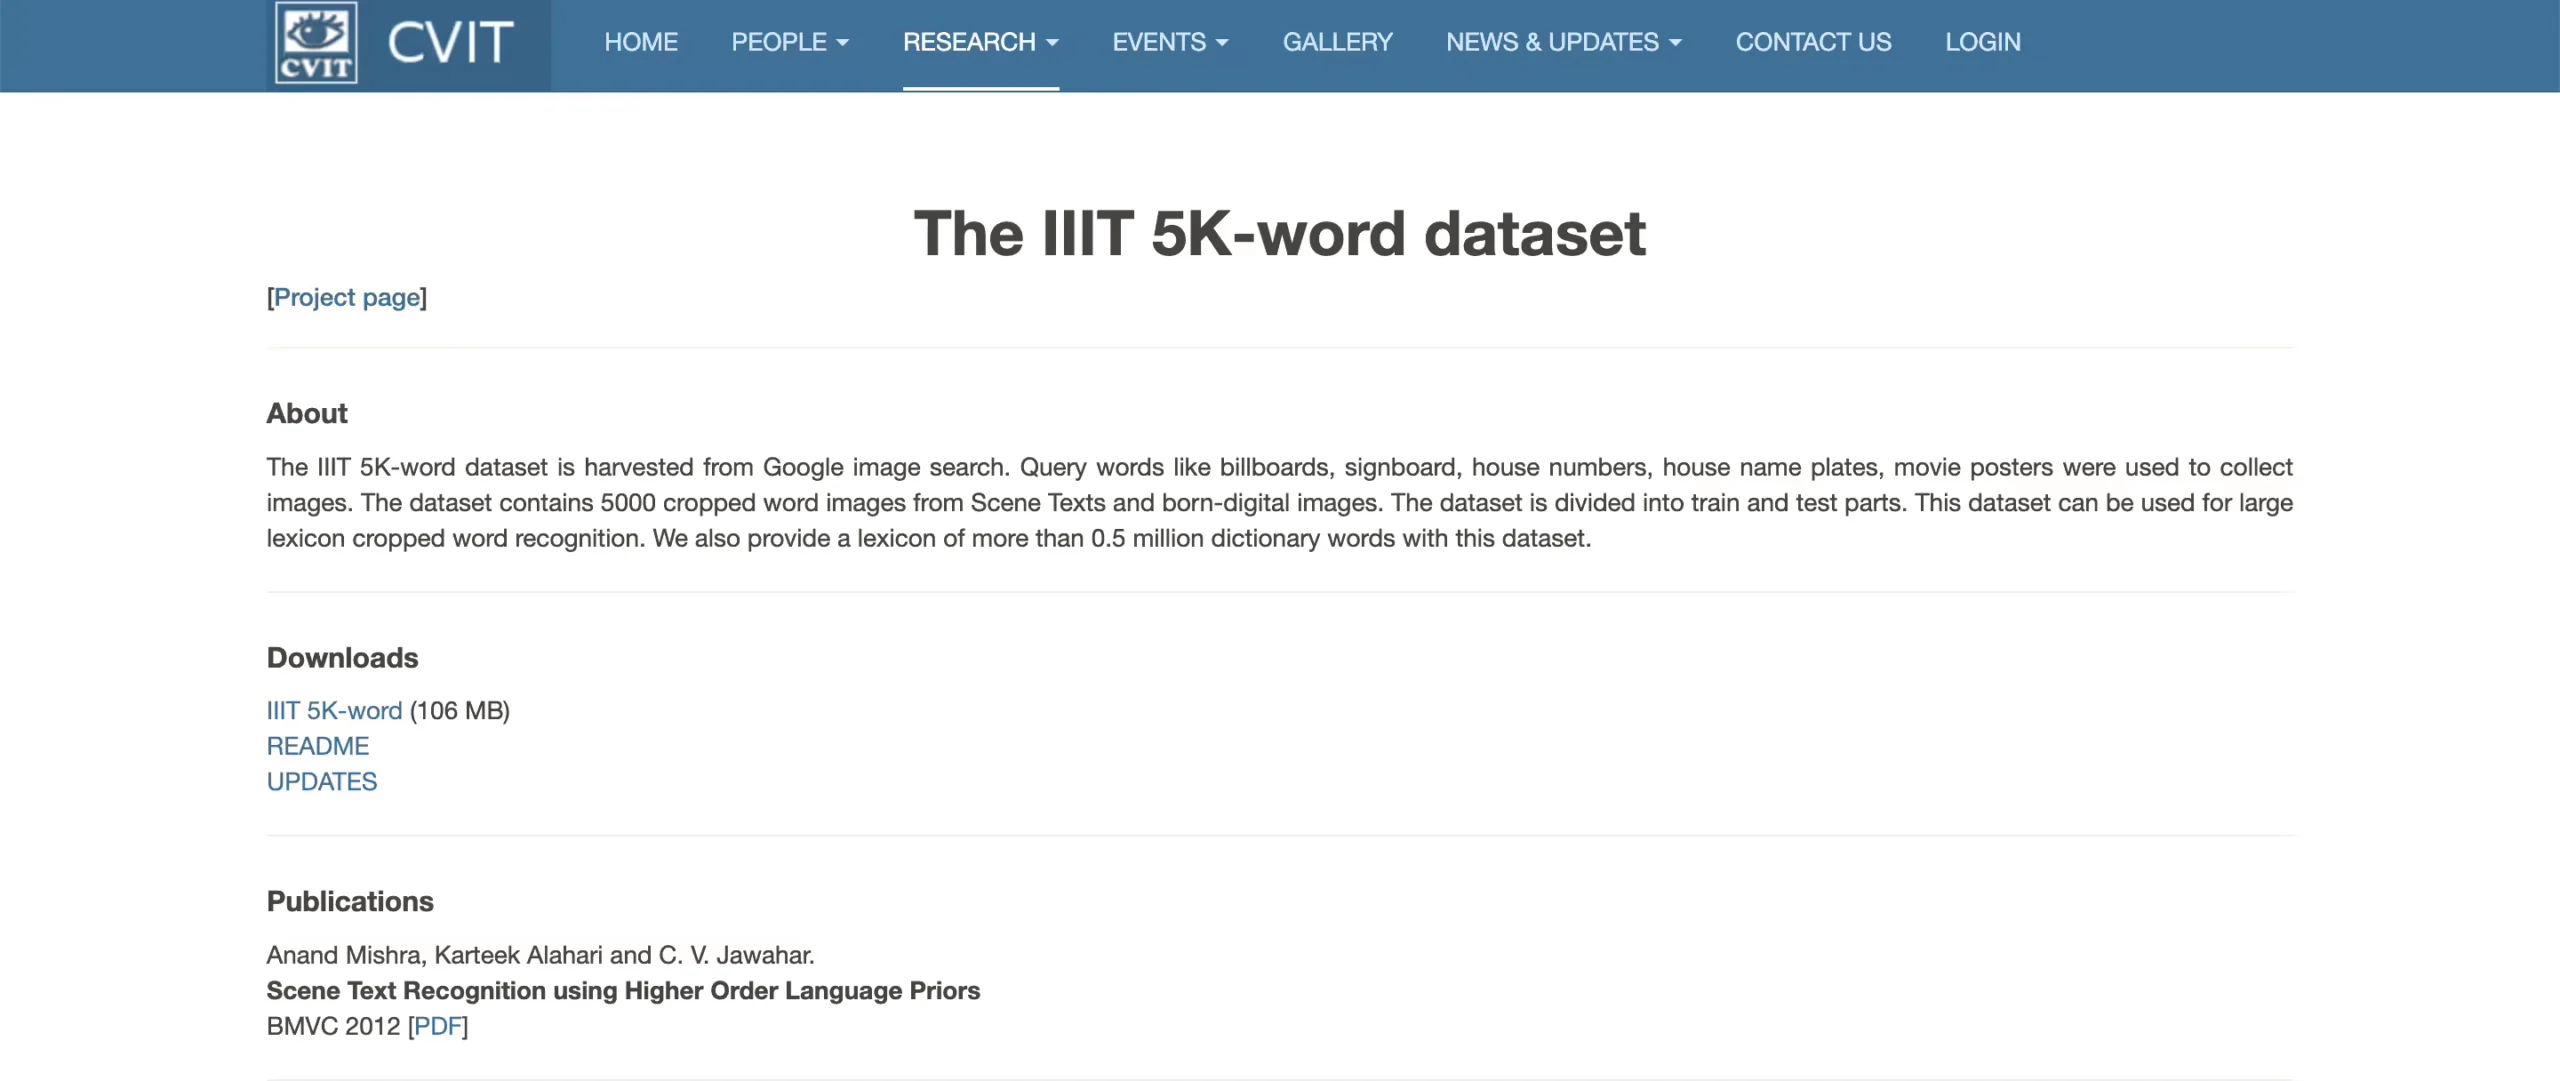The image size is (2560, 1081).
Task: Open the Project page link
Action: 347,298
